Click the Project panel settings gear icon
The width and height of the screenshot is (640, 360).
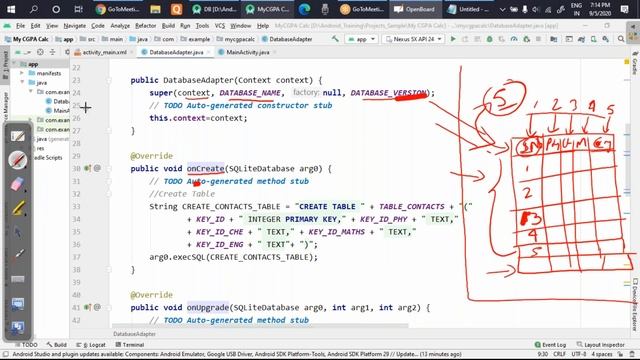[x=67, y=52]
